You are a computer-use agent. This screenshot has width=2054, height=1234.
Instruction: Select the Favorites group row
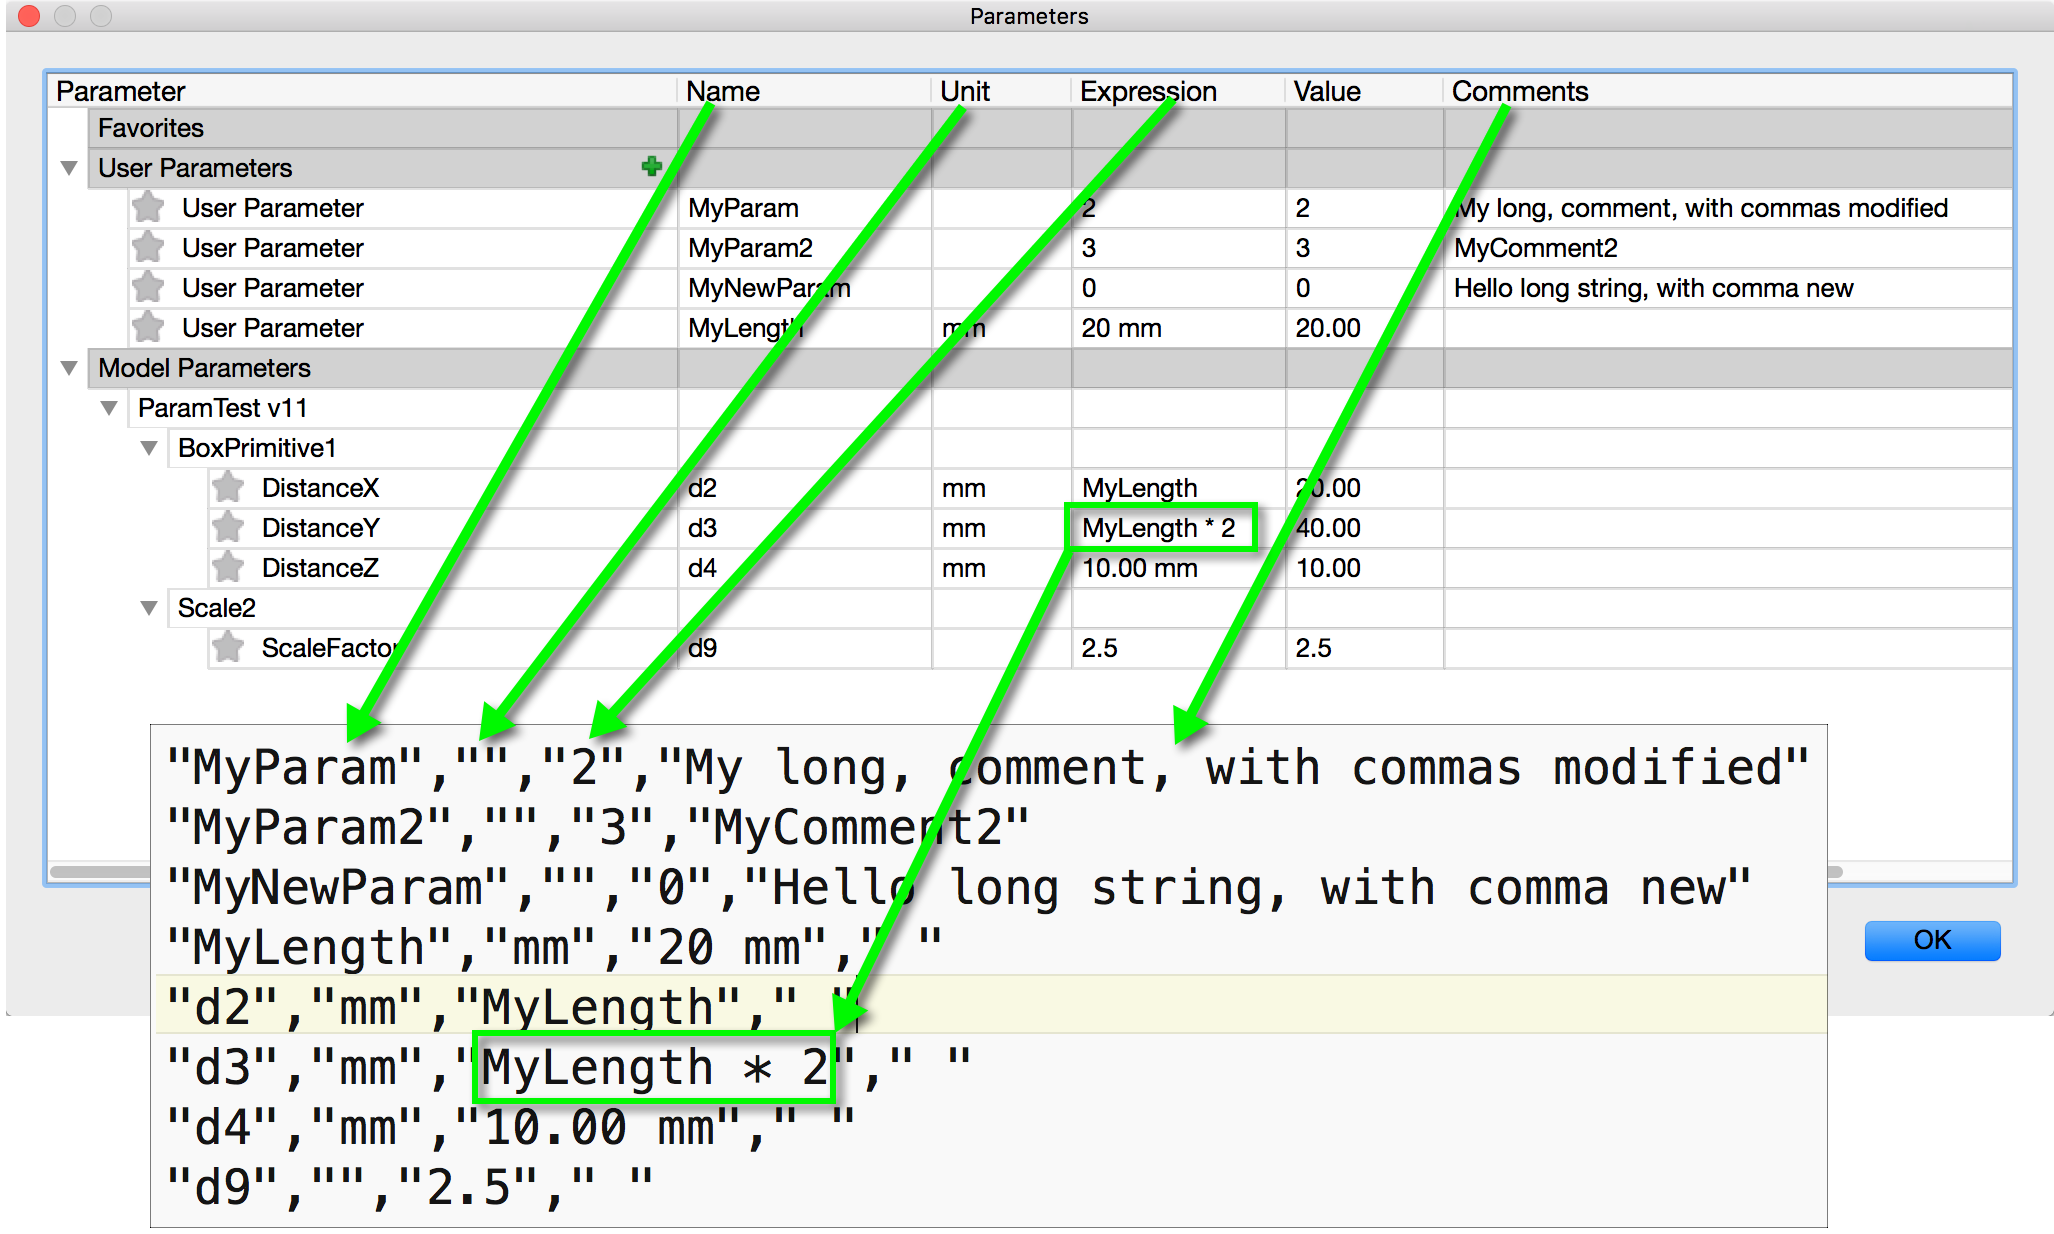(x=150, y=128)
